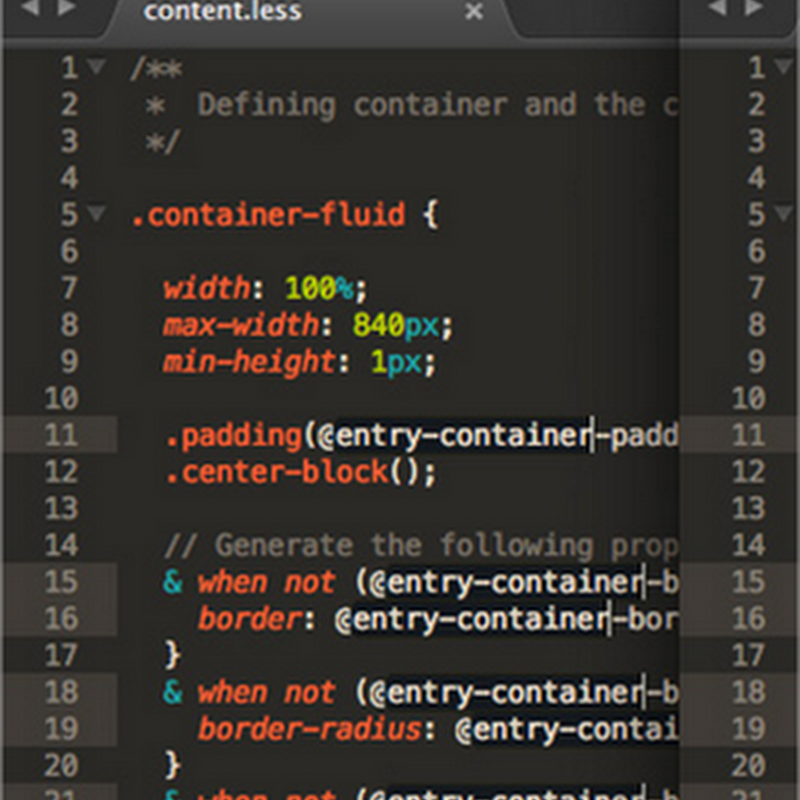Collapse line 5 fold arrow in right pane
Viewport: 800px width, 800px height.
(785, 214)
